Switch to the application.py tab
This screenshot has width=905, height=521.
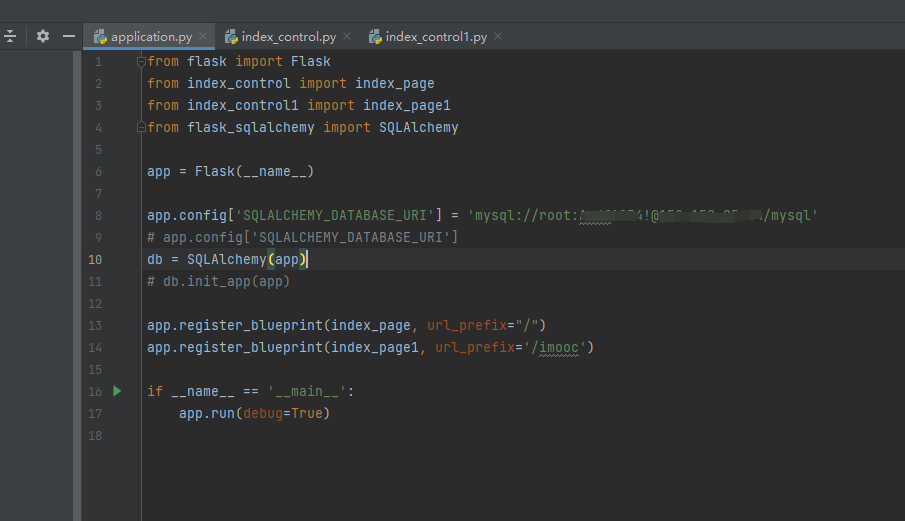point(149,36)
